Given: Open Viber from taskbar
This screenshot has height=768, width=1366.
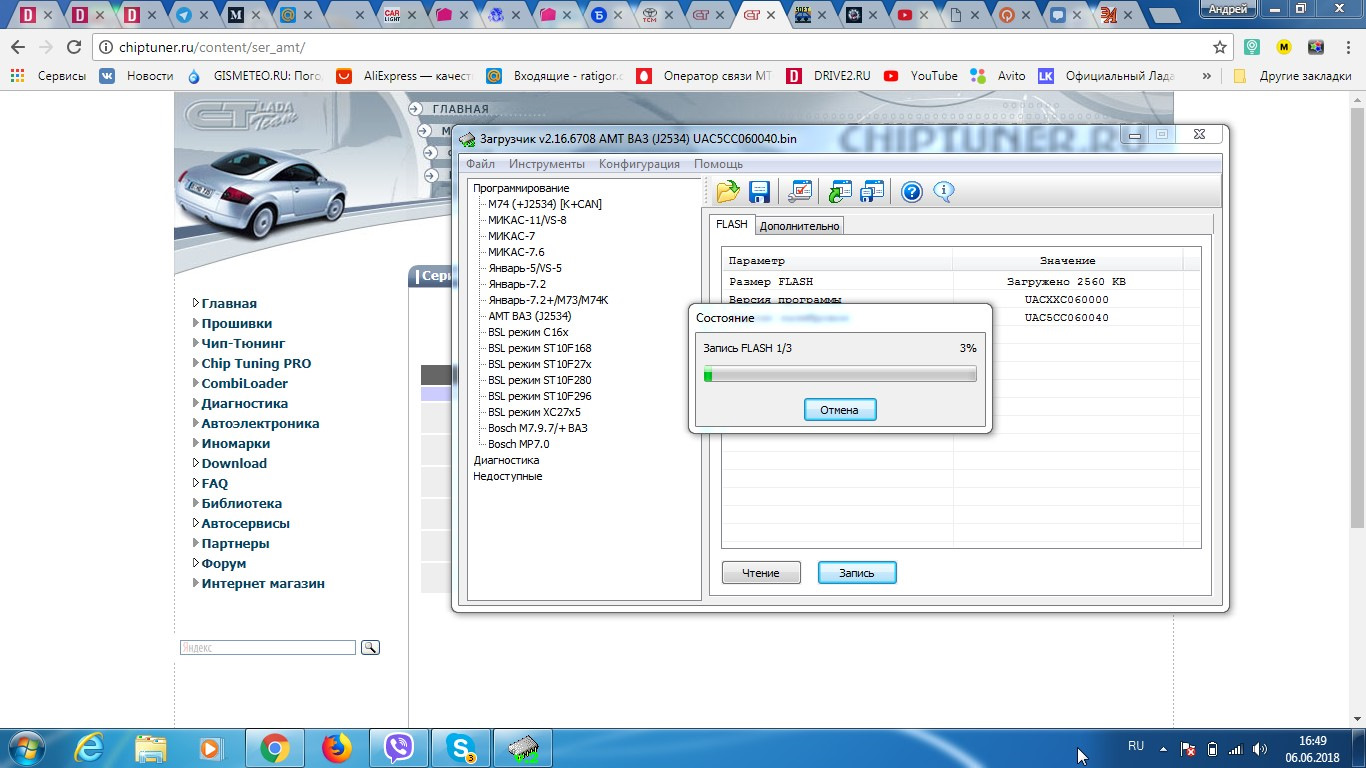Looking at the screenshot, I should click(x=400, y=748).
